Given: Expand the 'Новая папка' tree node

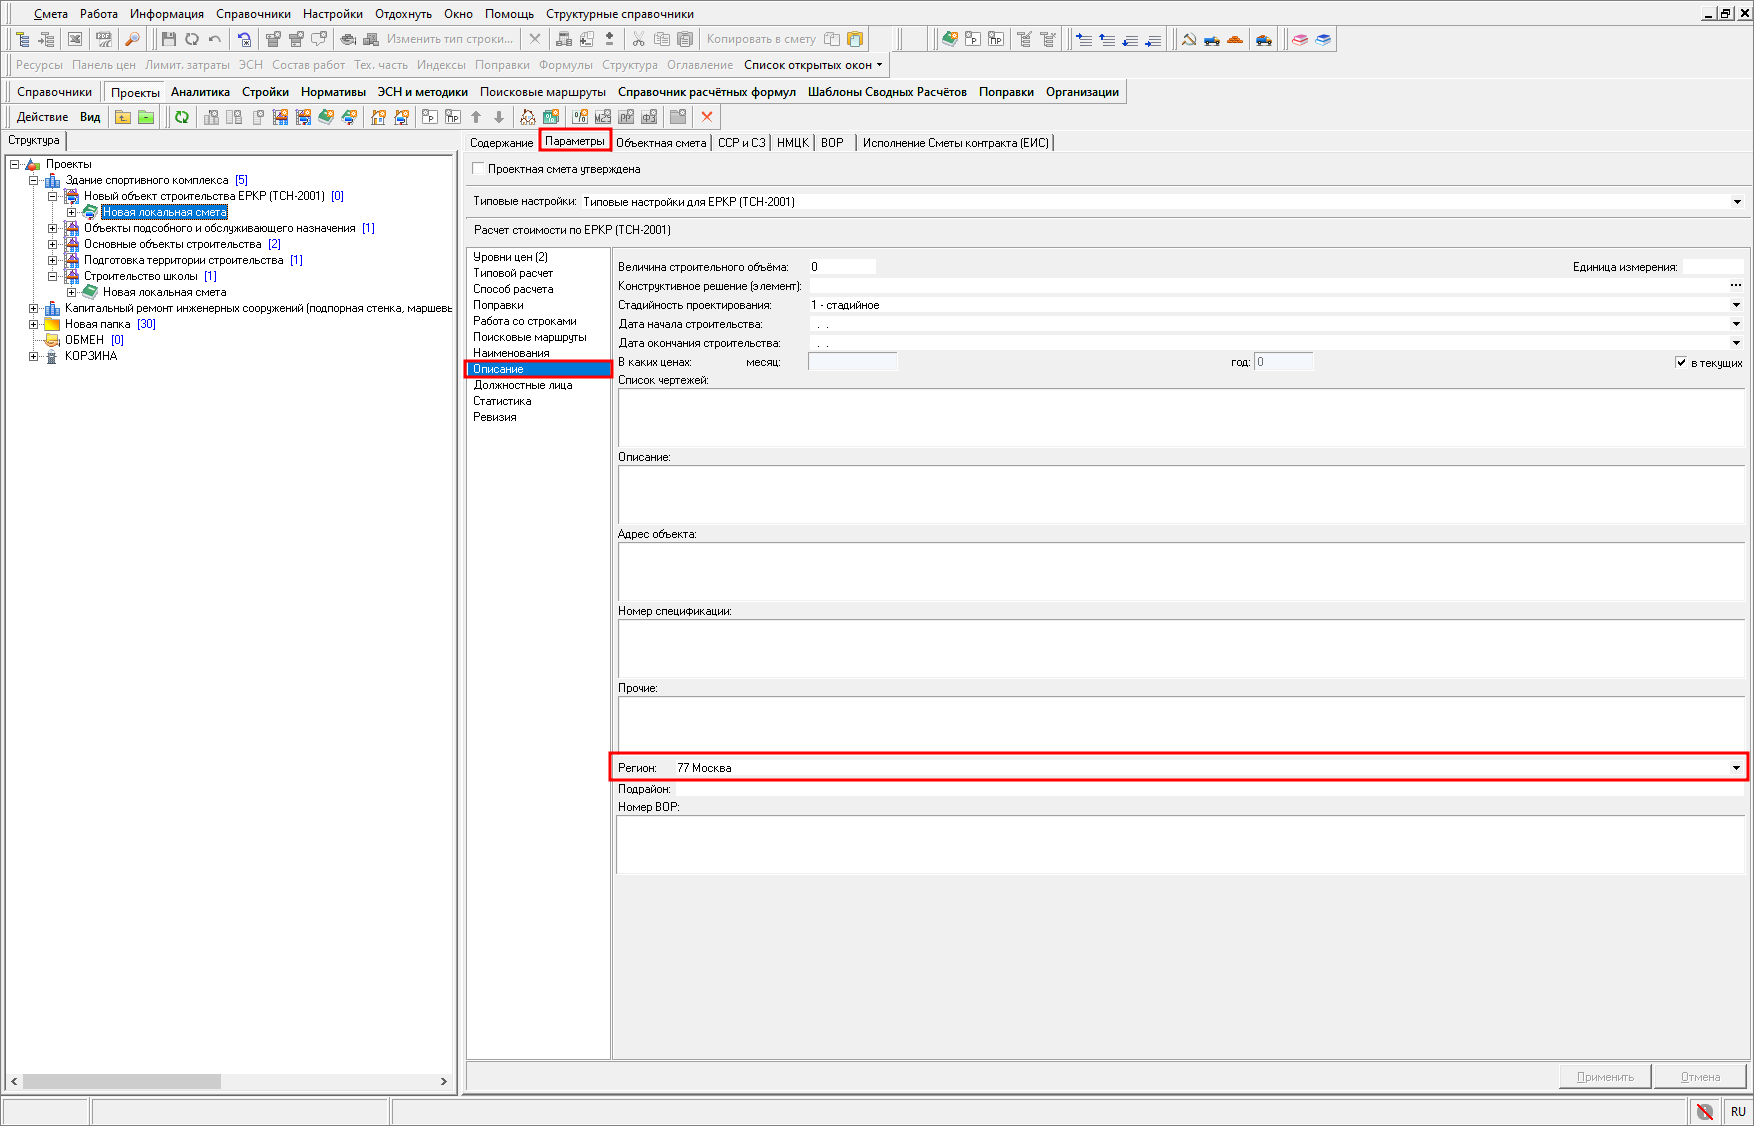Looking at the screenshot, I should (34, 324).
